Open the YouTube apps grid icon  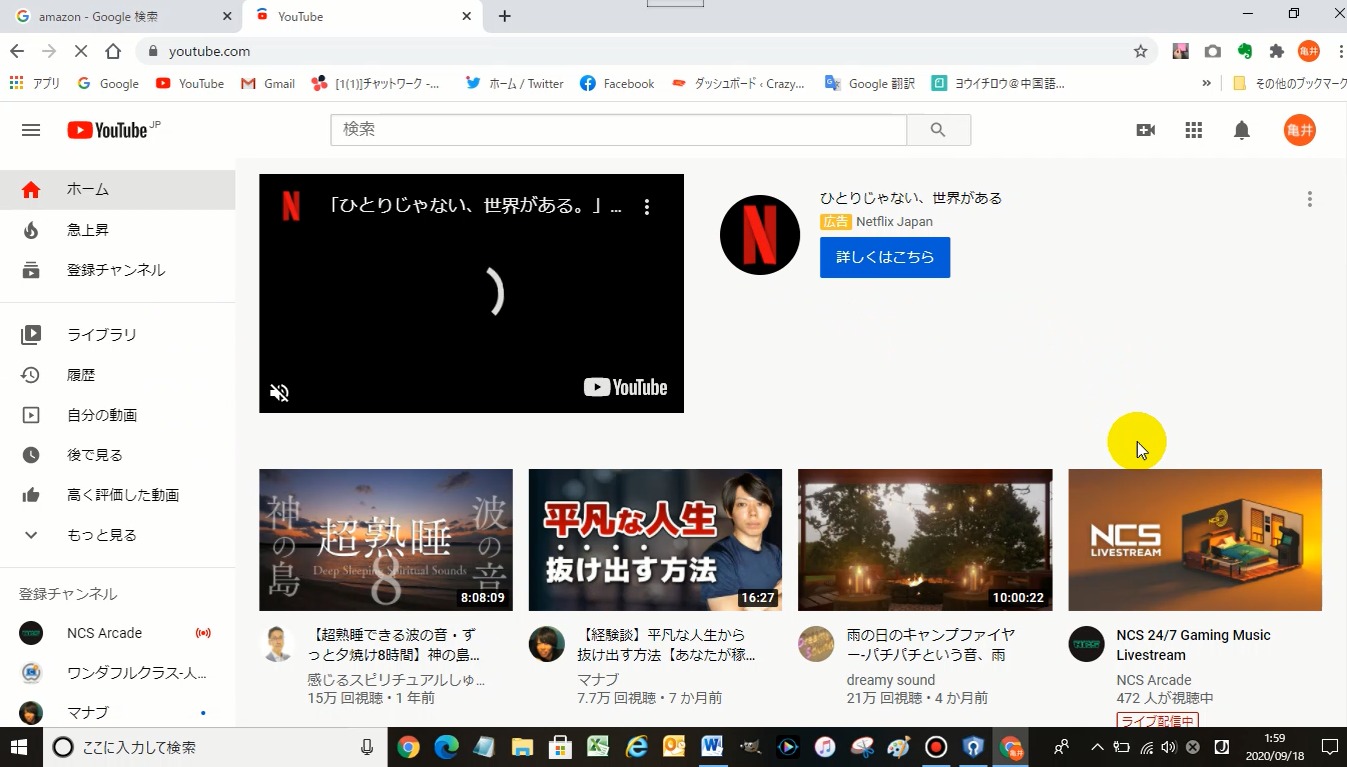pyautogui.click(x=1193, y=130)
